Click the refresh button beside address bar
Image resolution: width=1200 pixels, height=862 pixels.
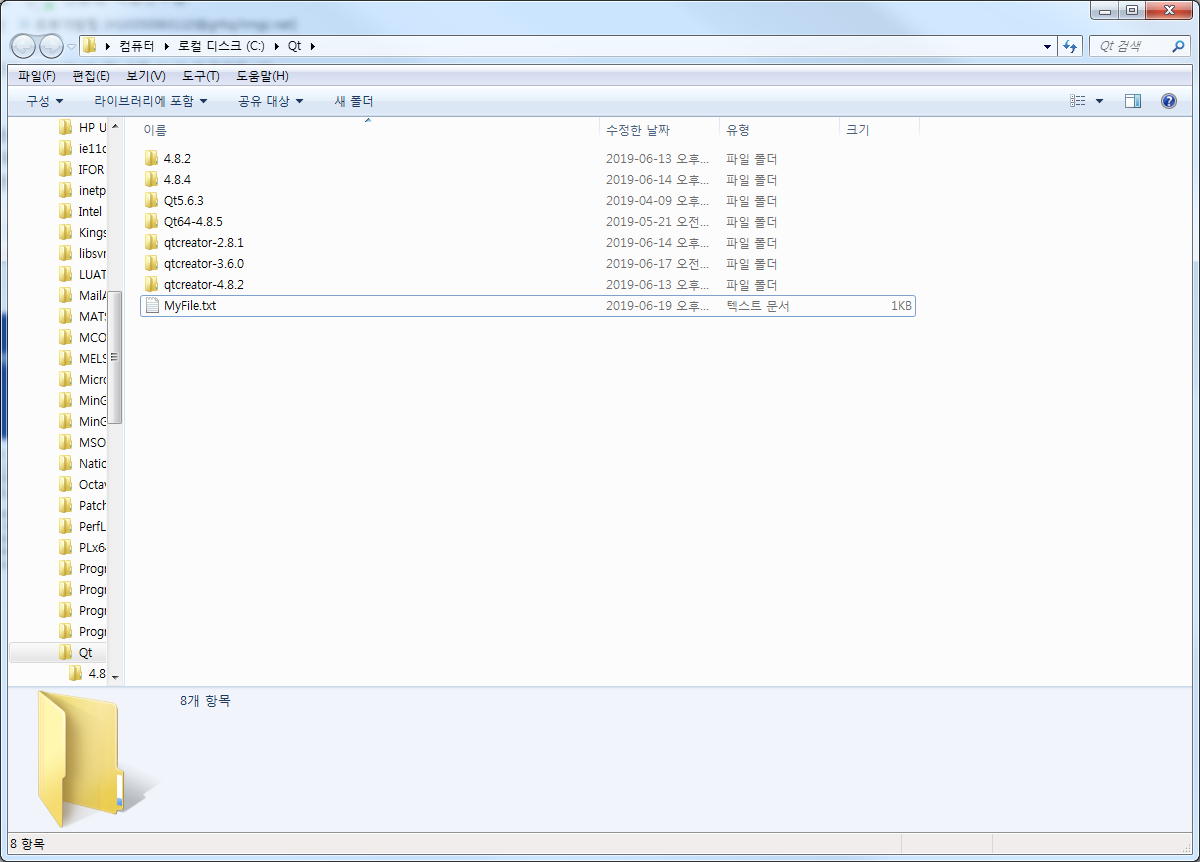tap(1071, 46)
